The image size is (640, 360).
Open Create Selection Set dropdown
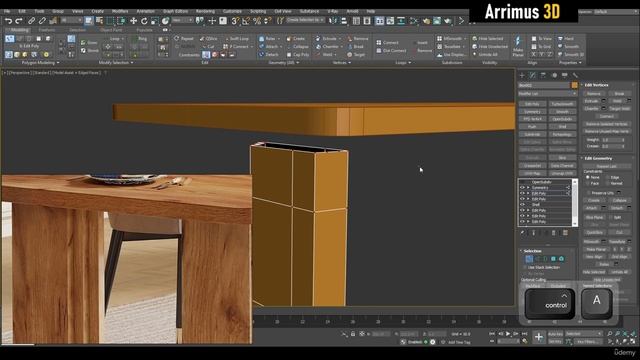pyautogui.click(x=305, y=20)
